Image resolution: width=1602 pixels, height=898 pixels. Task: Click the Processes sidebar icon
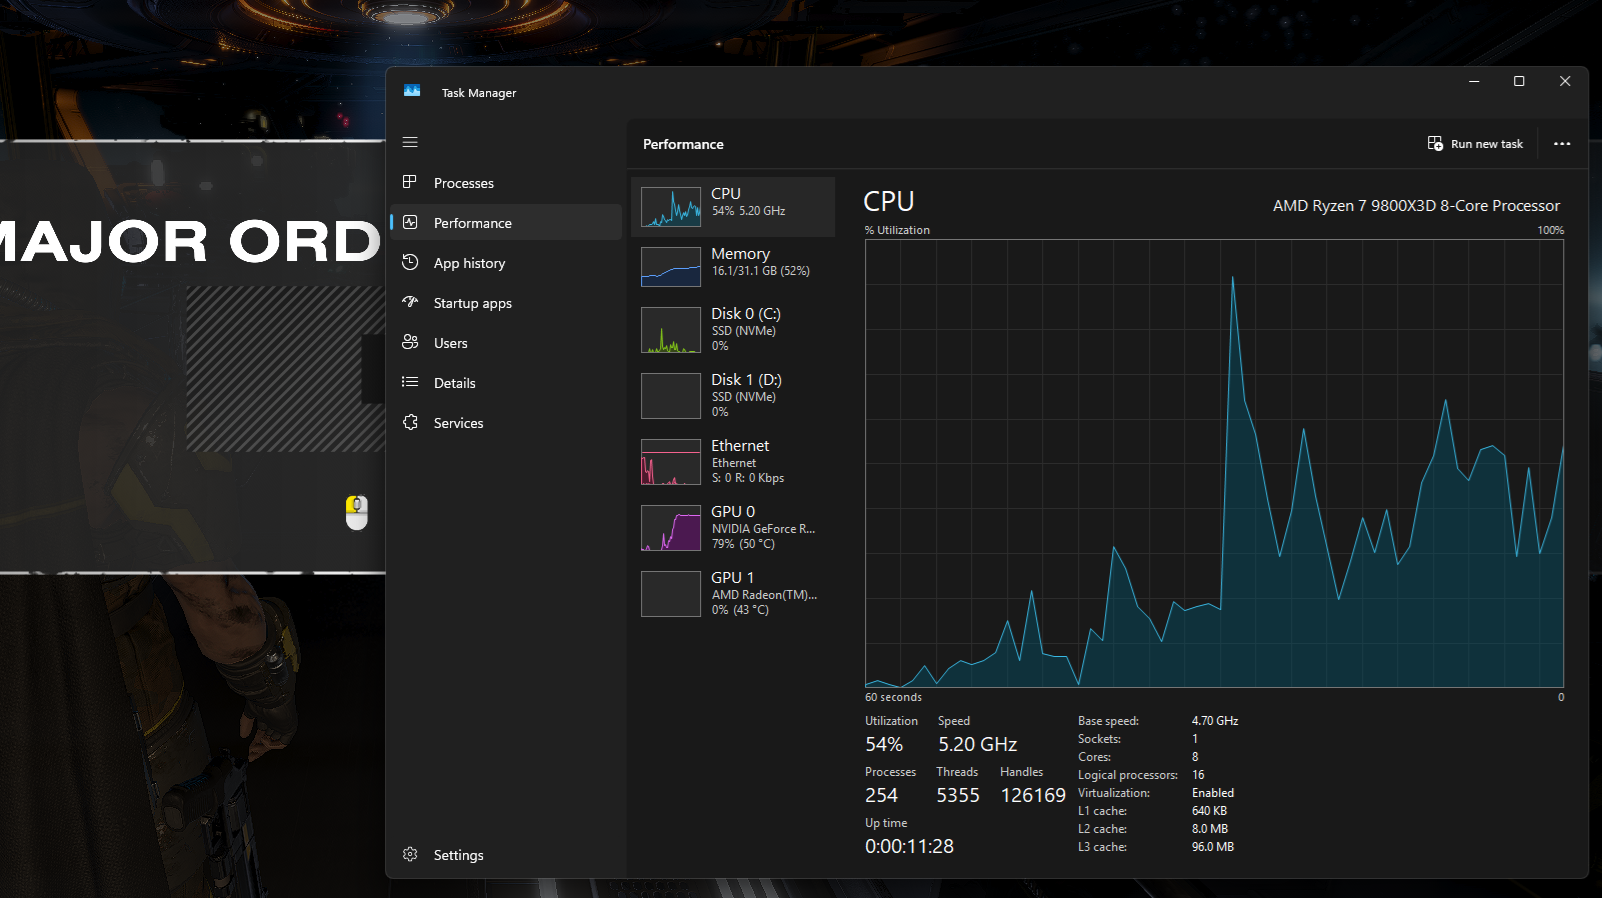click(x=410, y=182)
